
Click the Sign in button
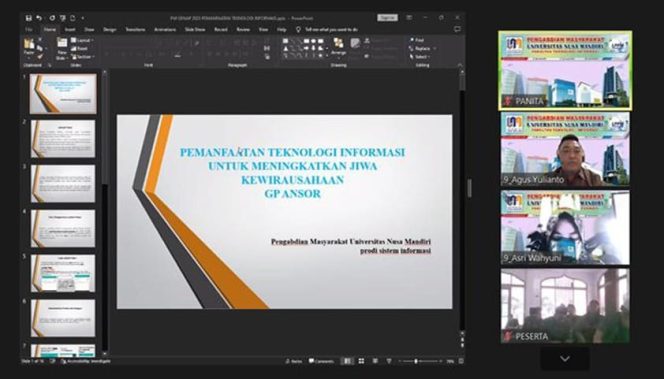click(387, 18)
